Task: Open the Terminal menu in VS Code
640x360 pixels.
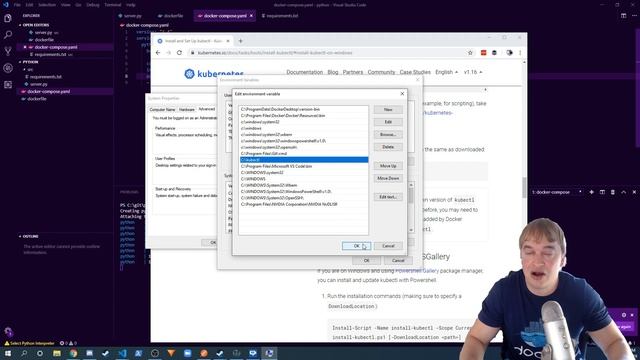Action: point(113,5)
